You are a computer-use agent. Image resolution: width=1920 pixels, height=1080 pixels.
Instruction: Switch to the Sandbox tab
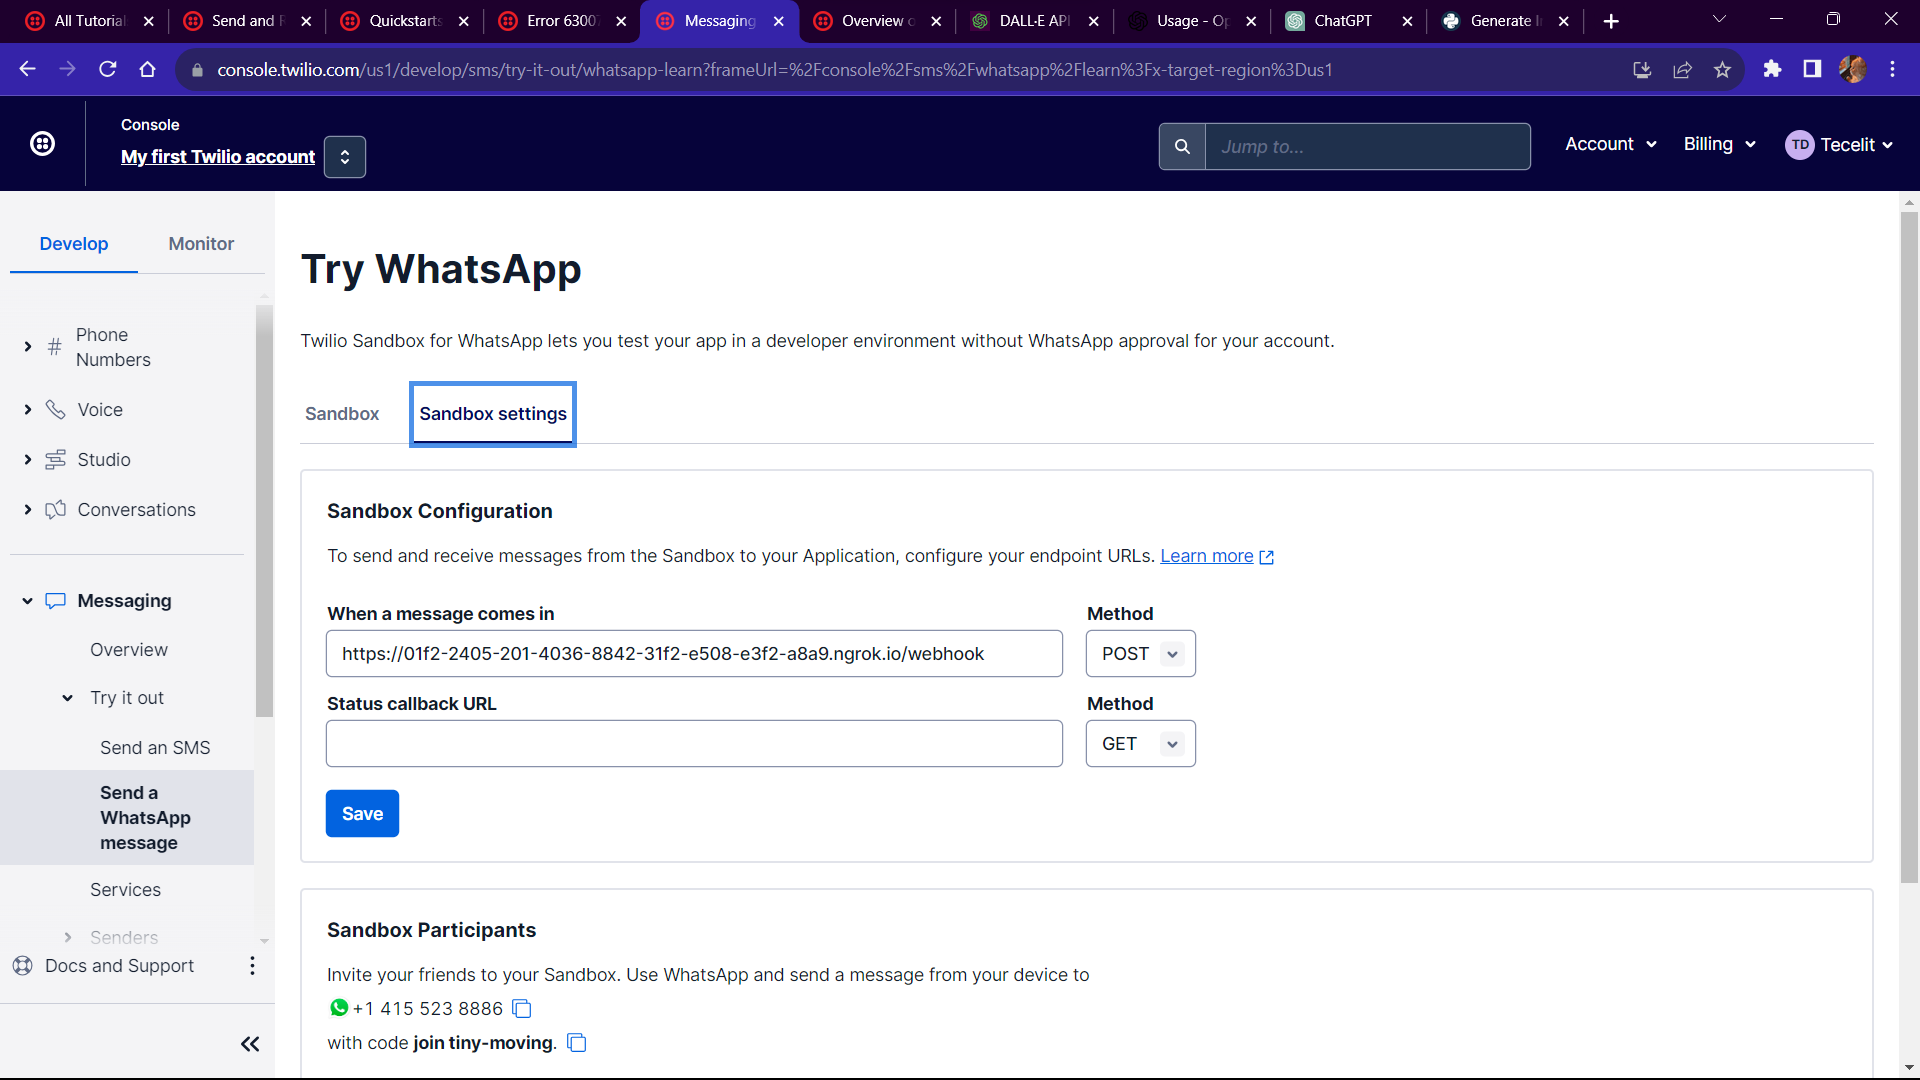[x=342, y=414]
